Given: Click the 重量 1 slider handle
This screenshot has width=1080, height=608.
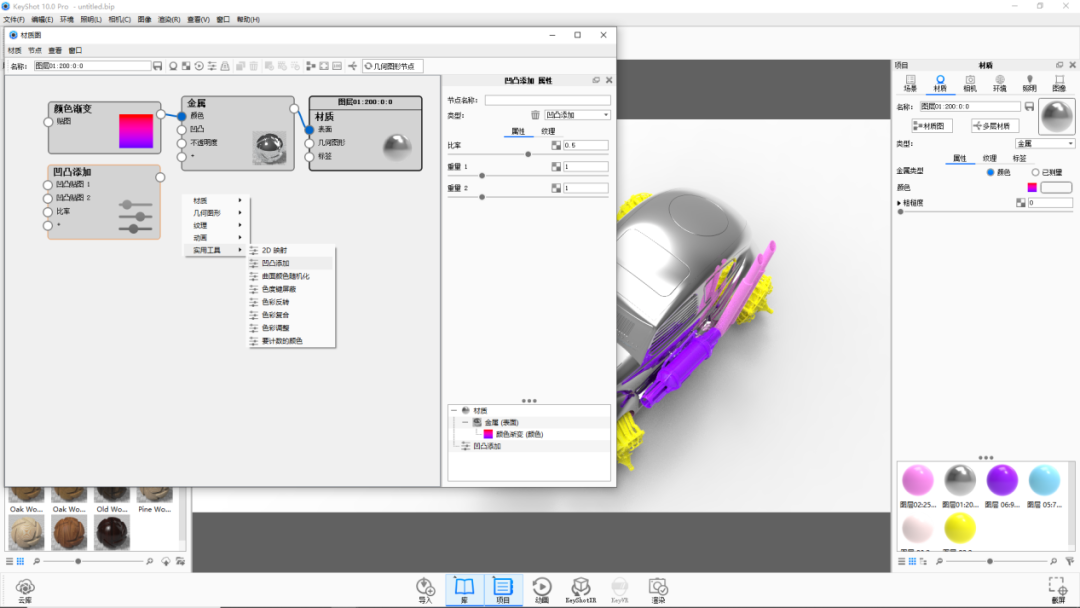Looking at the screenshot, I should click(x=481, y=176).
